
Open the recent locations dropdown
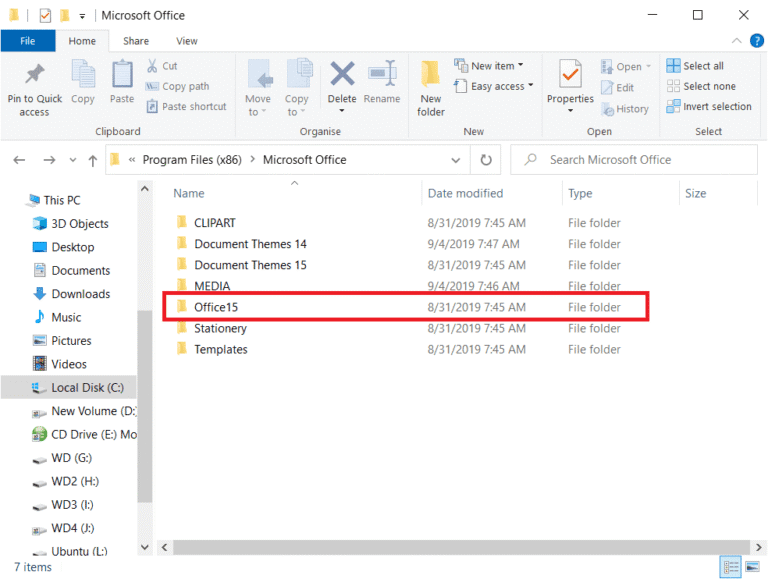point(72,160)
